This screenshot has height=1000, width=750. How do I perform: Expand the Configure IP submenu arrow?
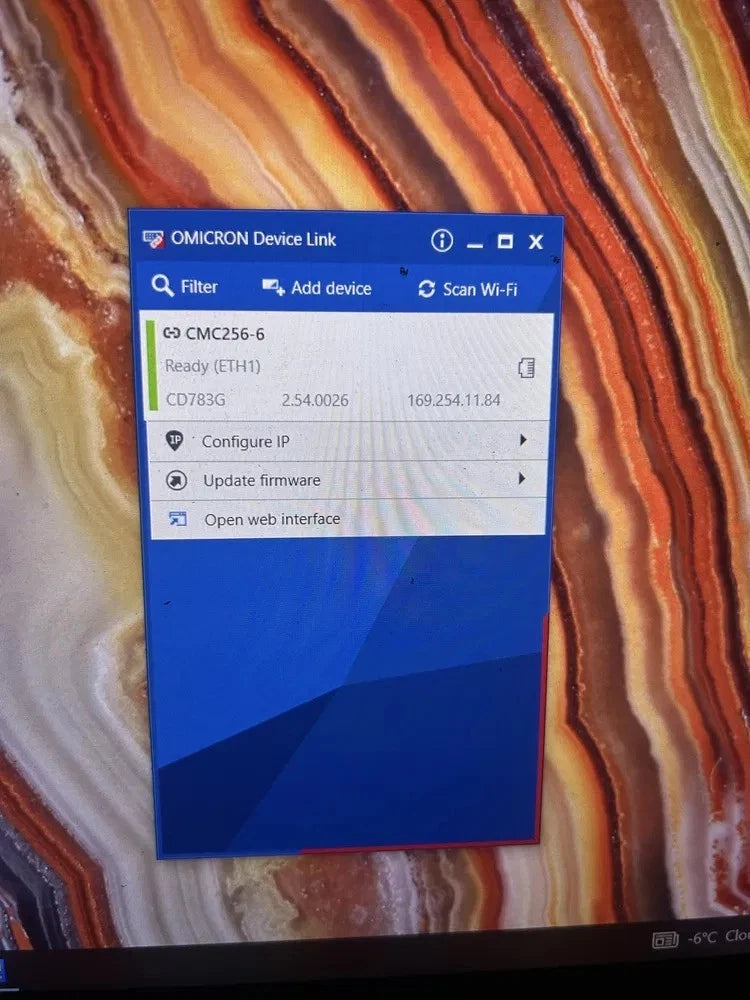(x=522, y=440)
